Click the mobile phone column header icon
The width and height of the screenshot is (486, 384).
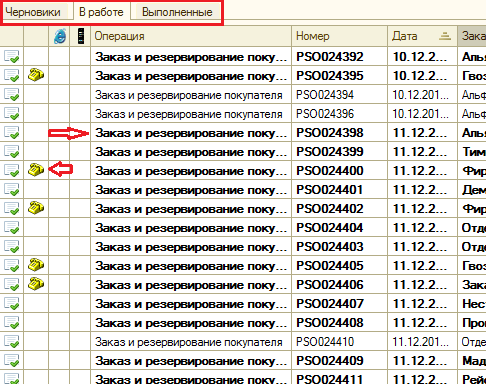[x=81, y=36]
